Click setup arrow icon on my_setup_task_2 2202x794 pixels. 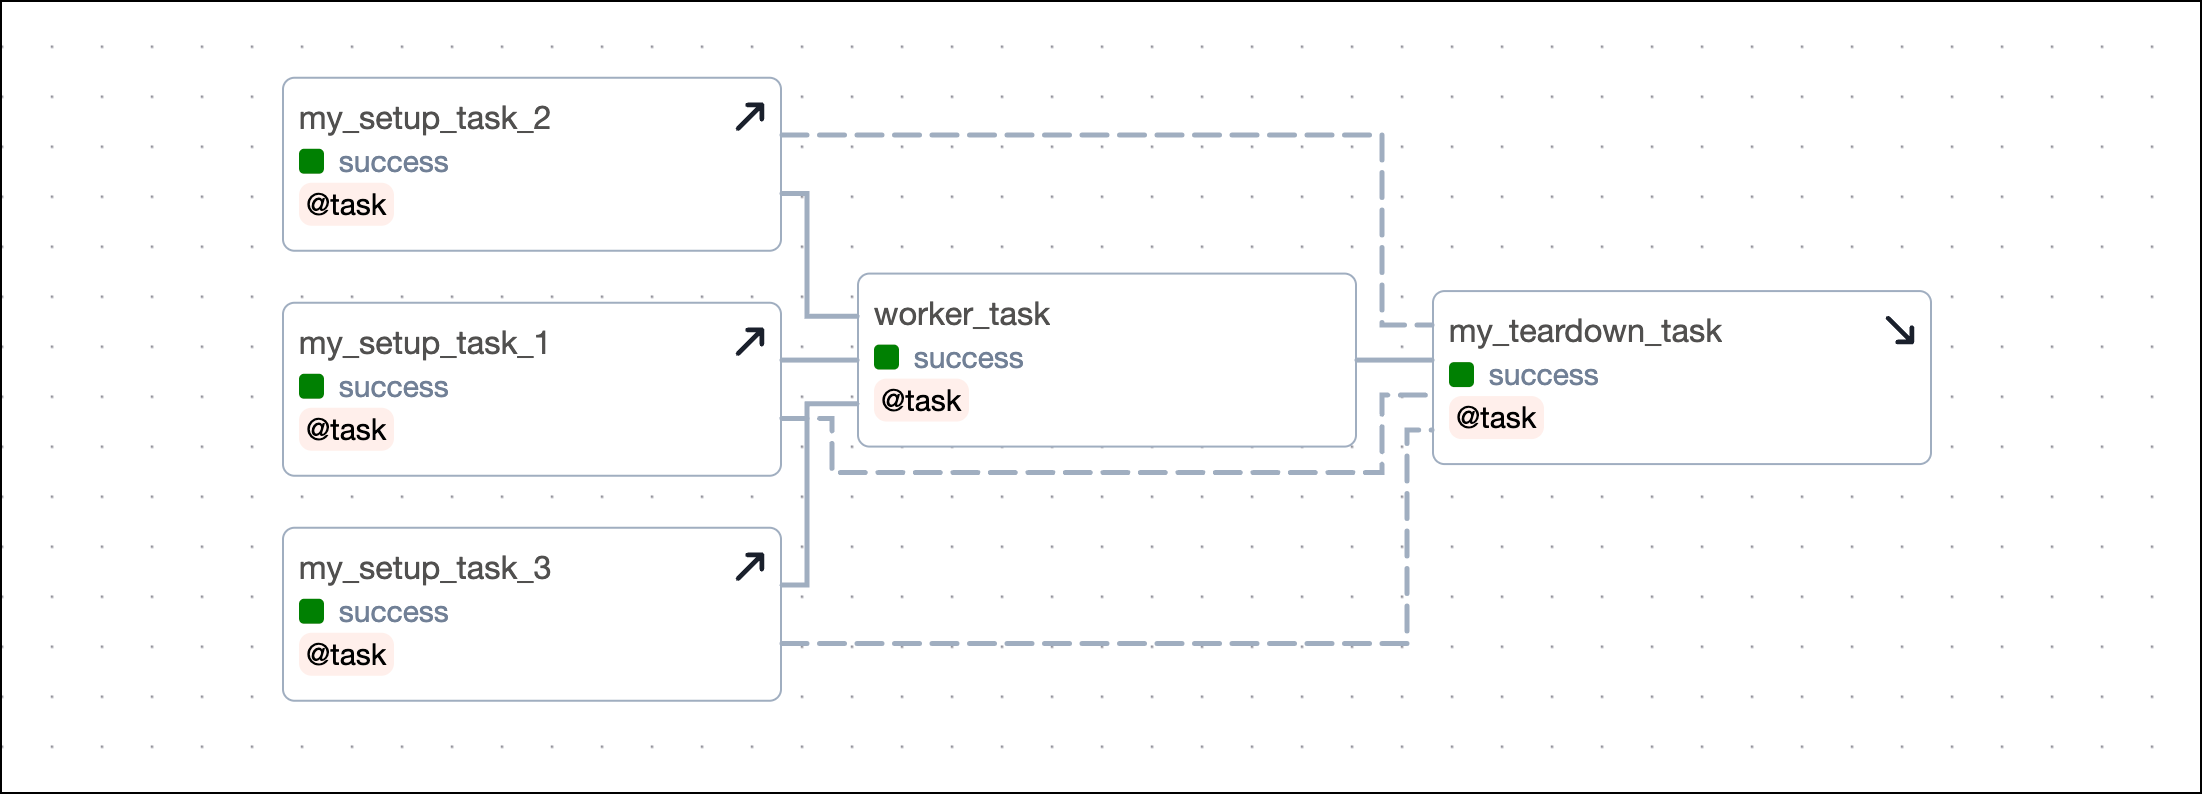750,117
